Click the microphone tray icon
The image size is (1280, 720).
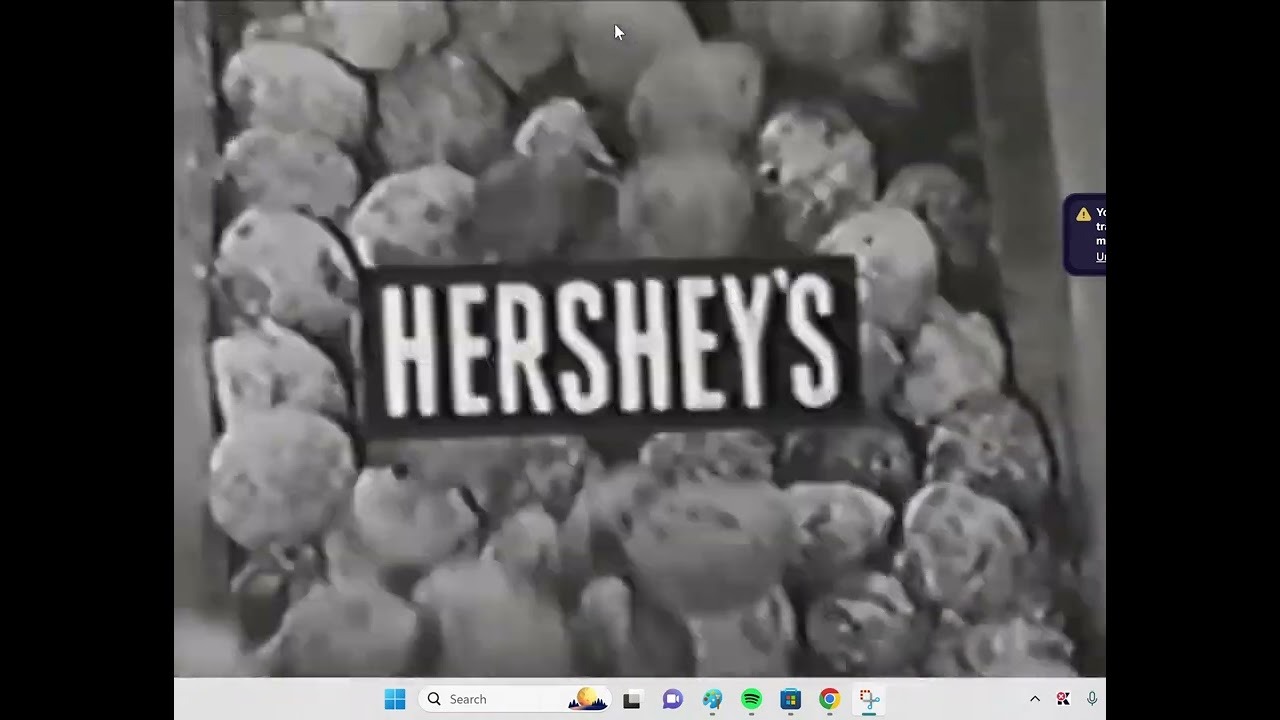1092,699
